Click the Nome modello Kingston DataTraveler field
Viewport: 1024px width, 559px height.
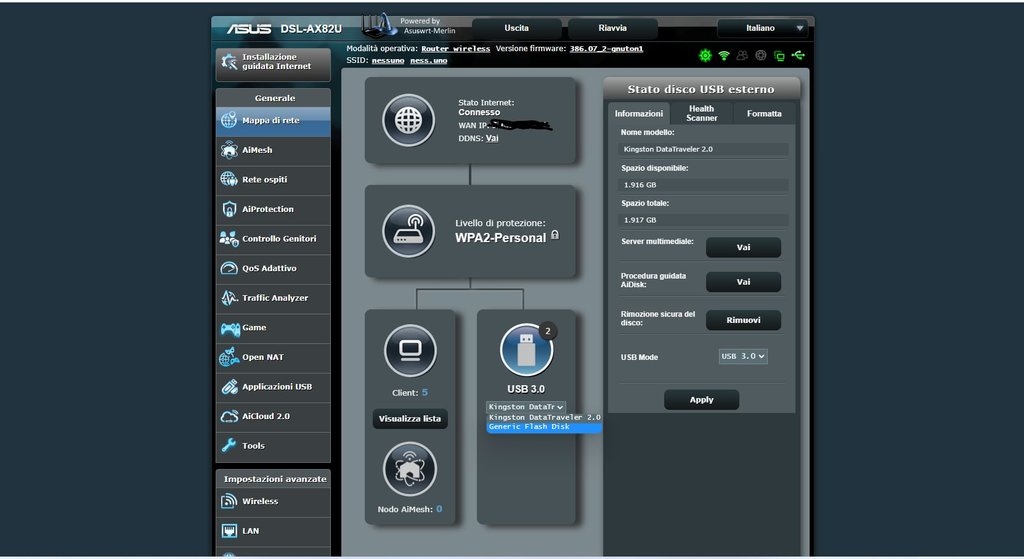click(703, 149)
